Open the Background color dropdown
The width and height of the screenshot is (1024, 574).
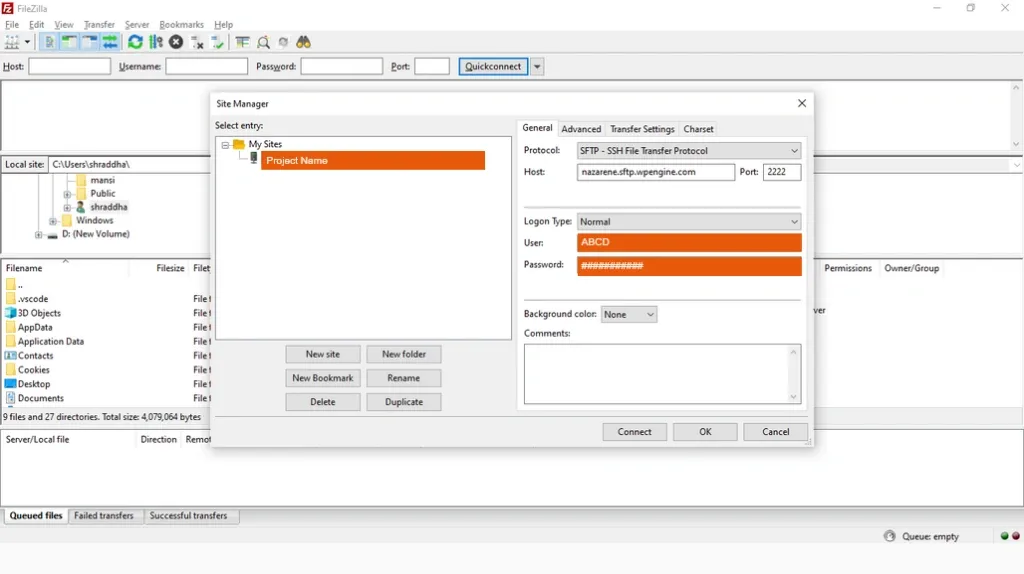(x=628, y=314)
